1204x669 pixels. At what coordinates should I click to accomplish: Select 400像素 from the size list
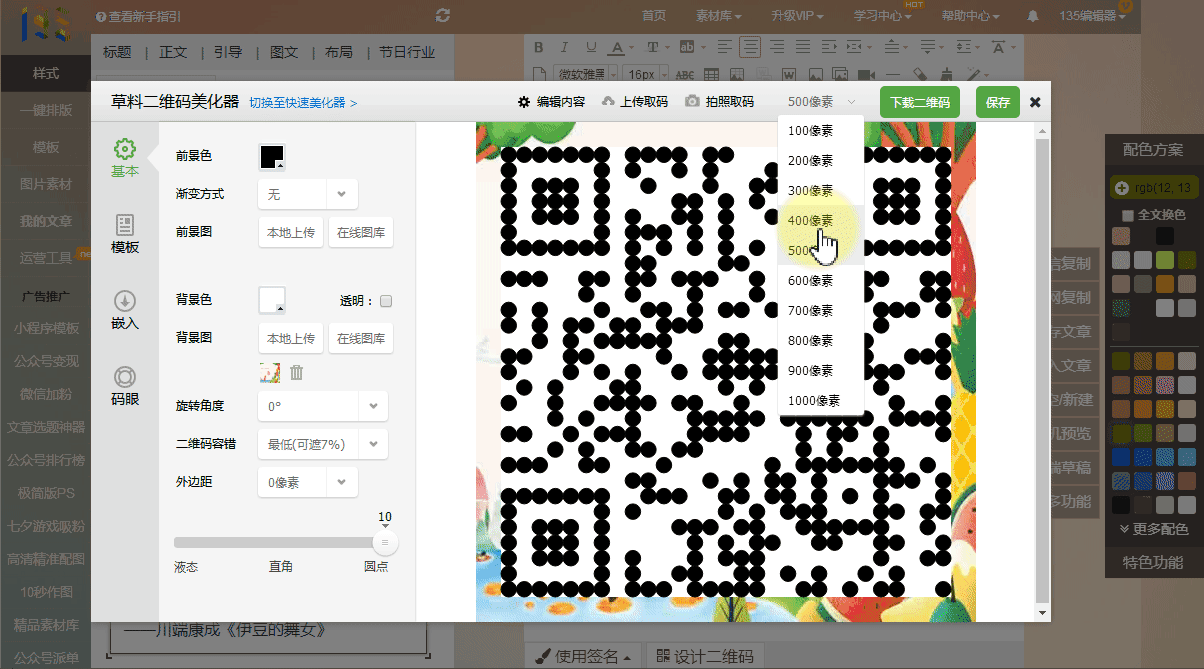click(x=821, y=220)
